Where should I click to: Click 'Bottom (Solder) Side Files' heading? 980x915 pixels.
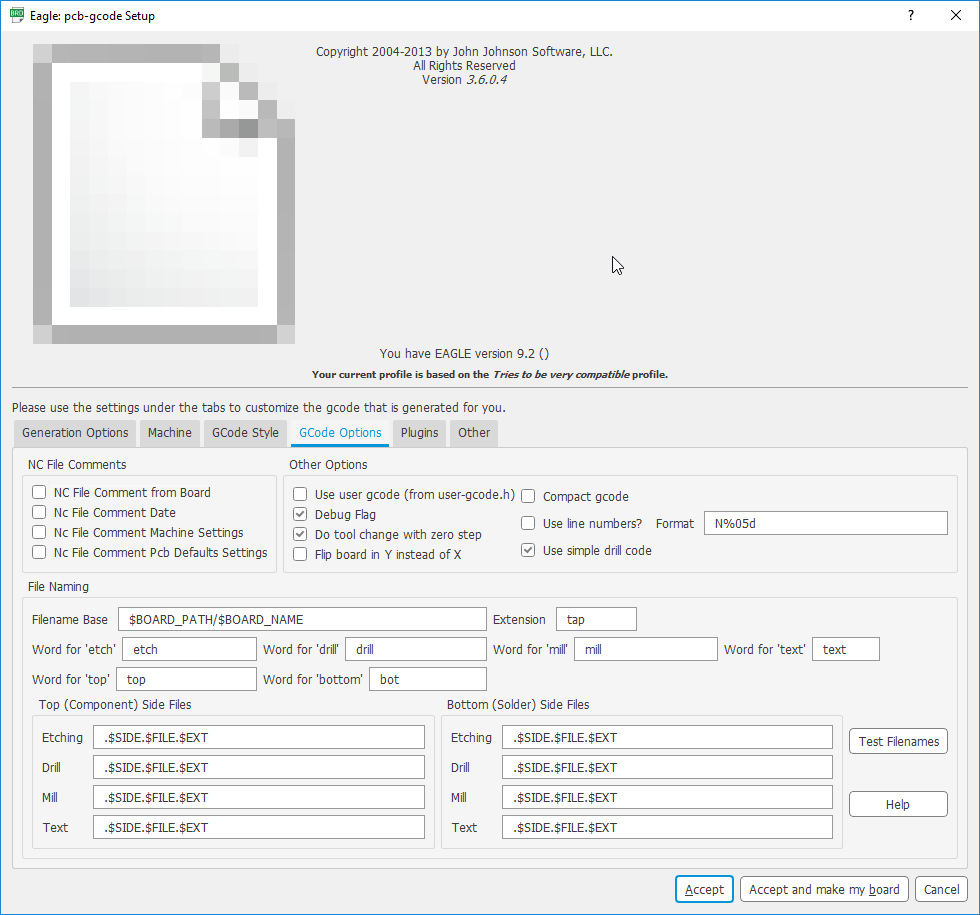pyautogui.click(x=518, y=704)
